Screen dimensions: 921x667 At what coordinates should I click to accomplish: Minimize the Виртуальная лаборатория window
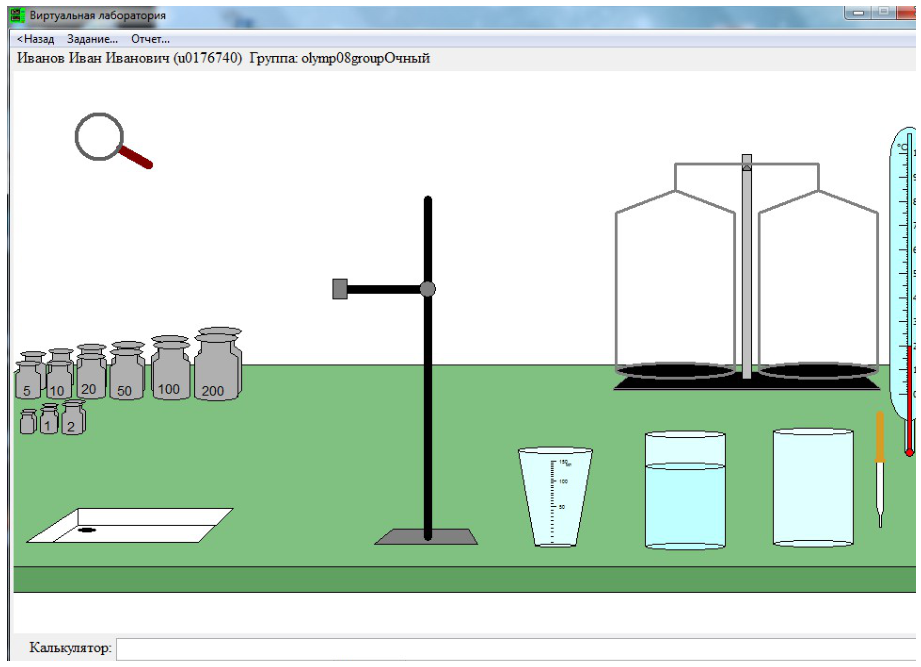coord(858,13)
